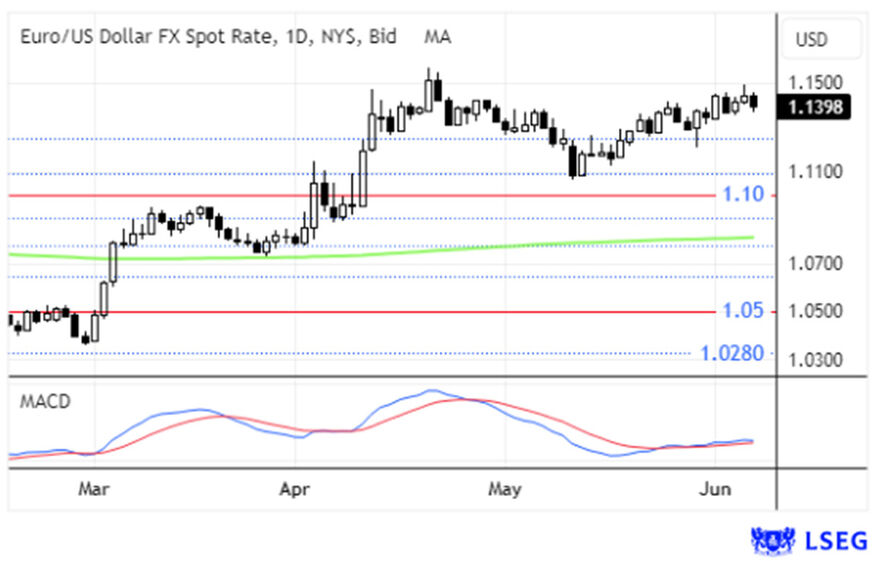Click the MA indicator label

(x=437, y=37)
